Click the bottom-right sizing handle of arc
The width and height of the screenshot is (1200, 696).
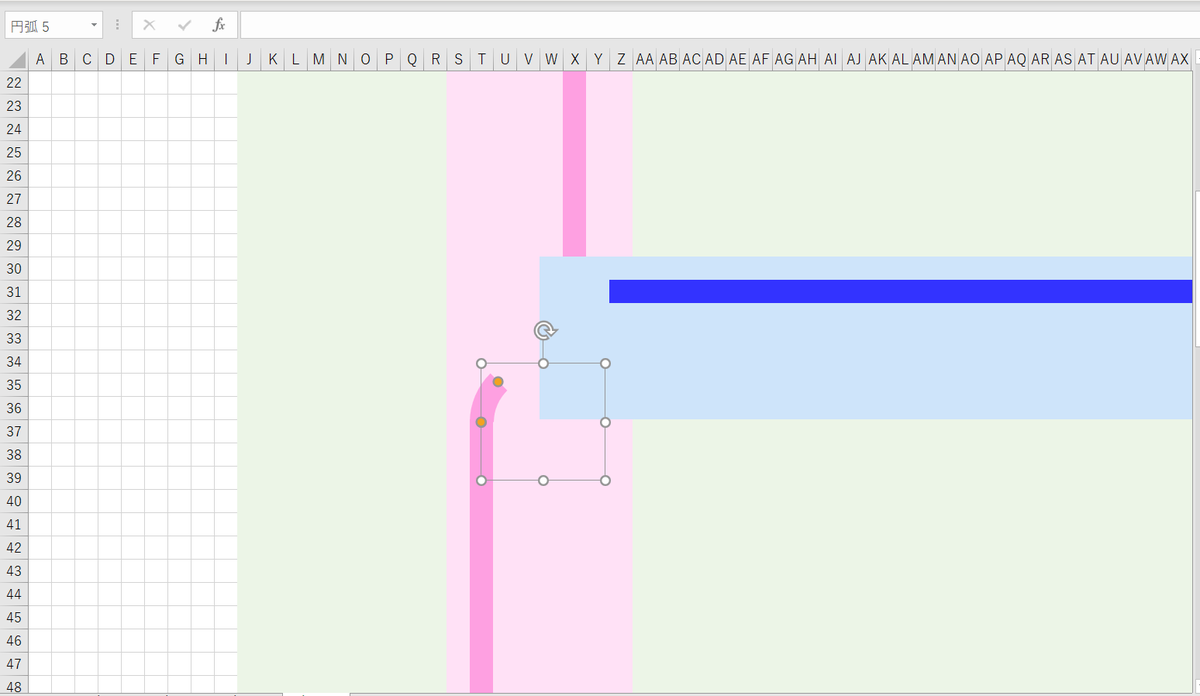pos(605,480)
